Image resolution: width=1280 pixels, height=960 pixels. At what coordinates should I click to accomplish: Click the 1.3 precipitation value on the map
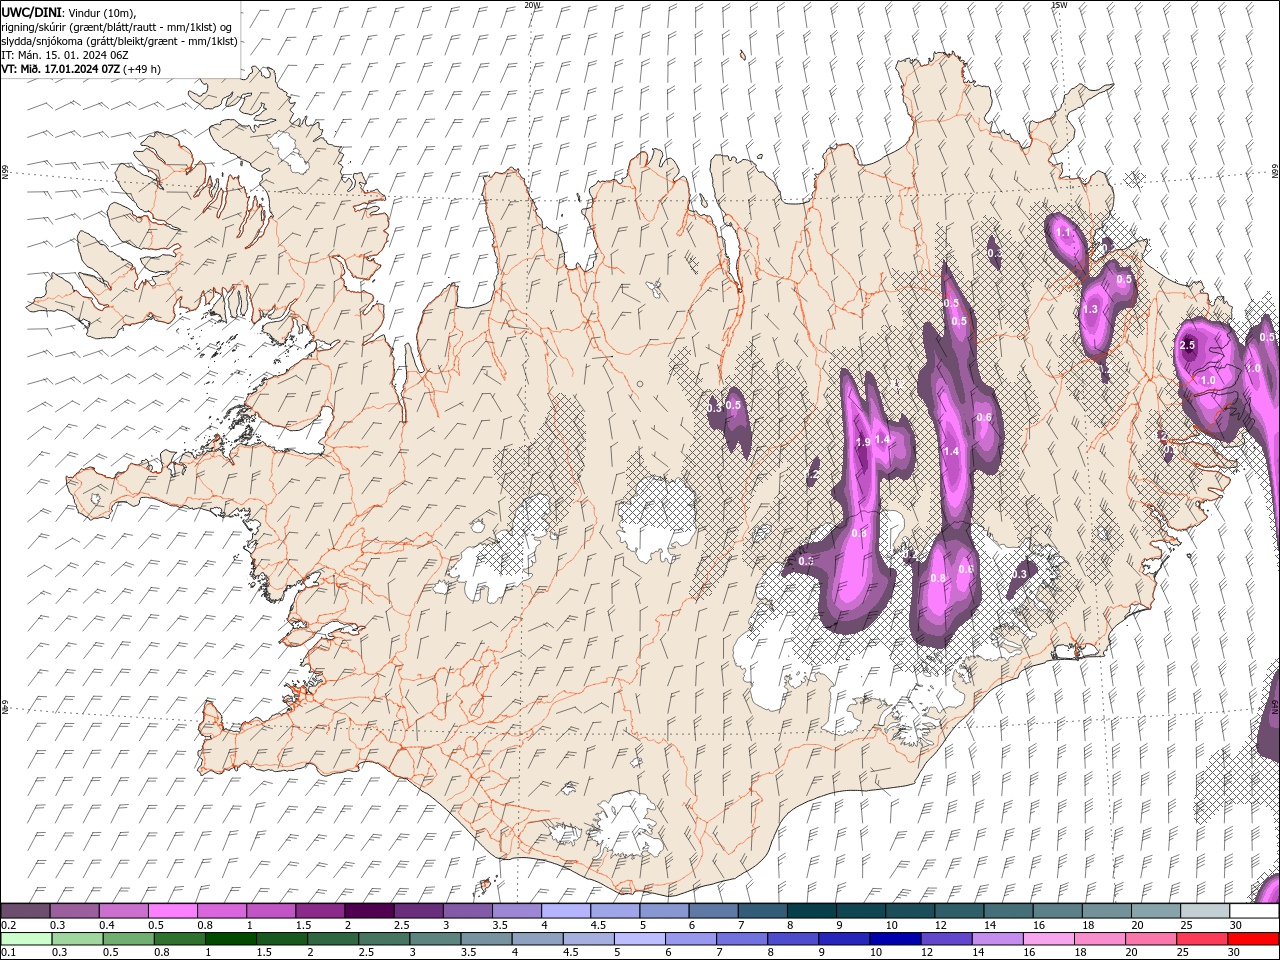1090,310
